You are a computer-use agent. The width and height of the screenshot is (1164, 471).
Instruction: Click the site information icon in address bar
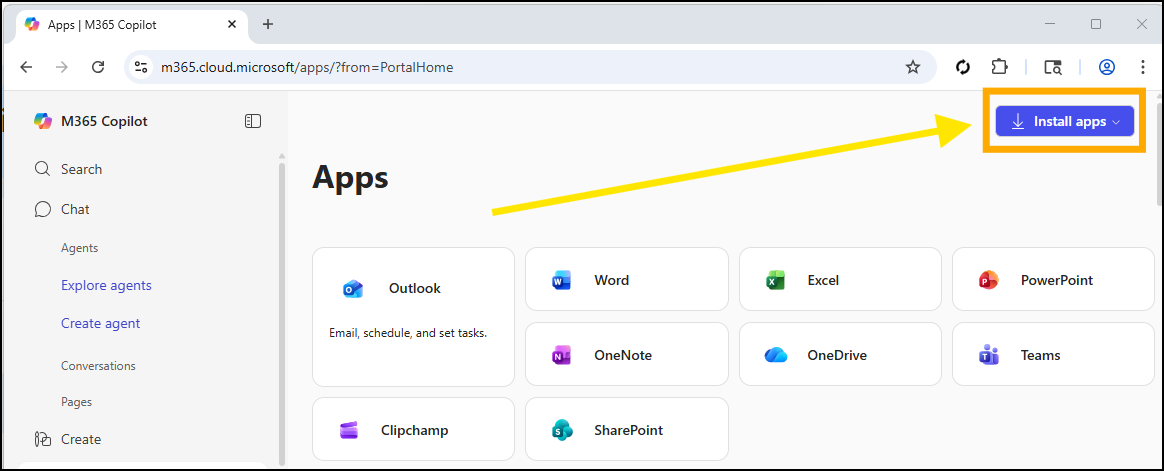141,68
